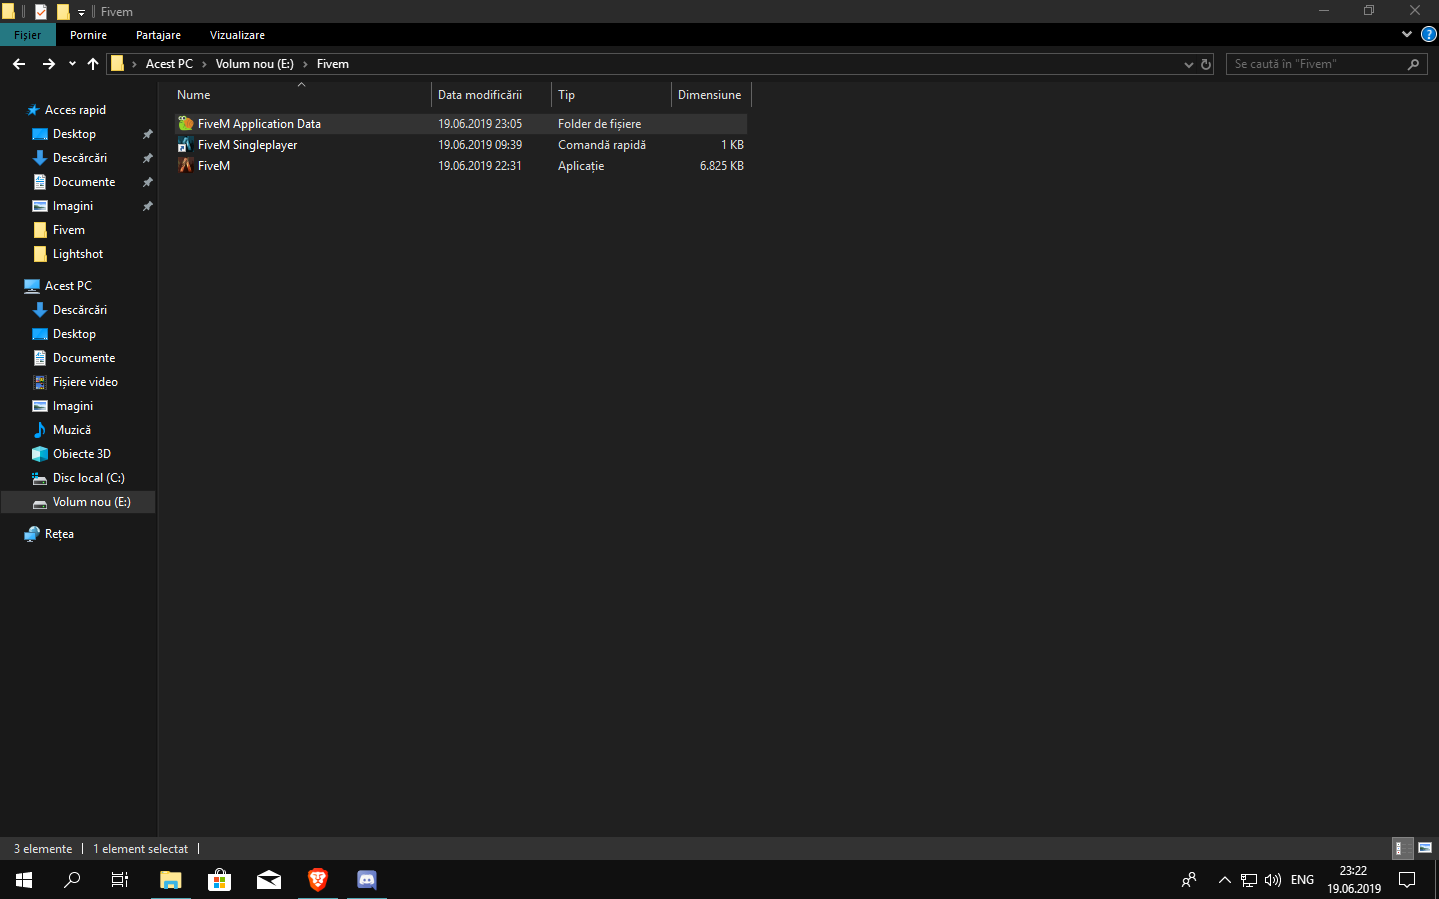Select FiveM Application Data folder

pos(460,124)
